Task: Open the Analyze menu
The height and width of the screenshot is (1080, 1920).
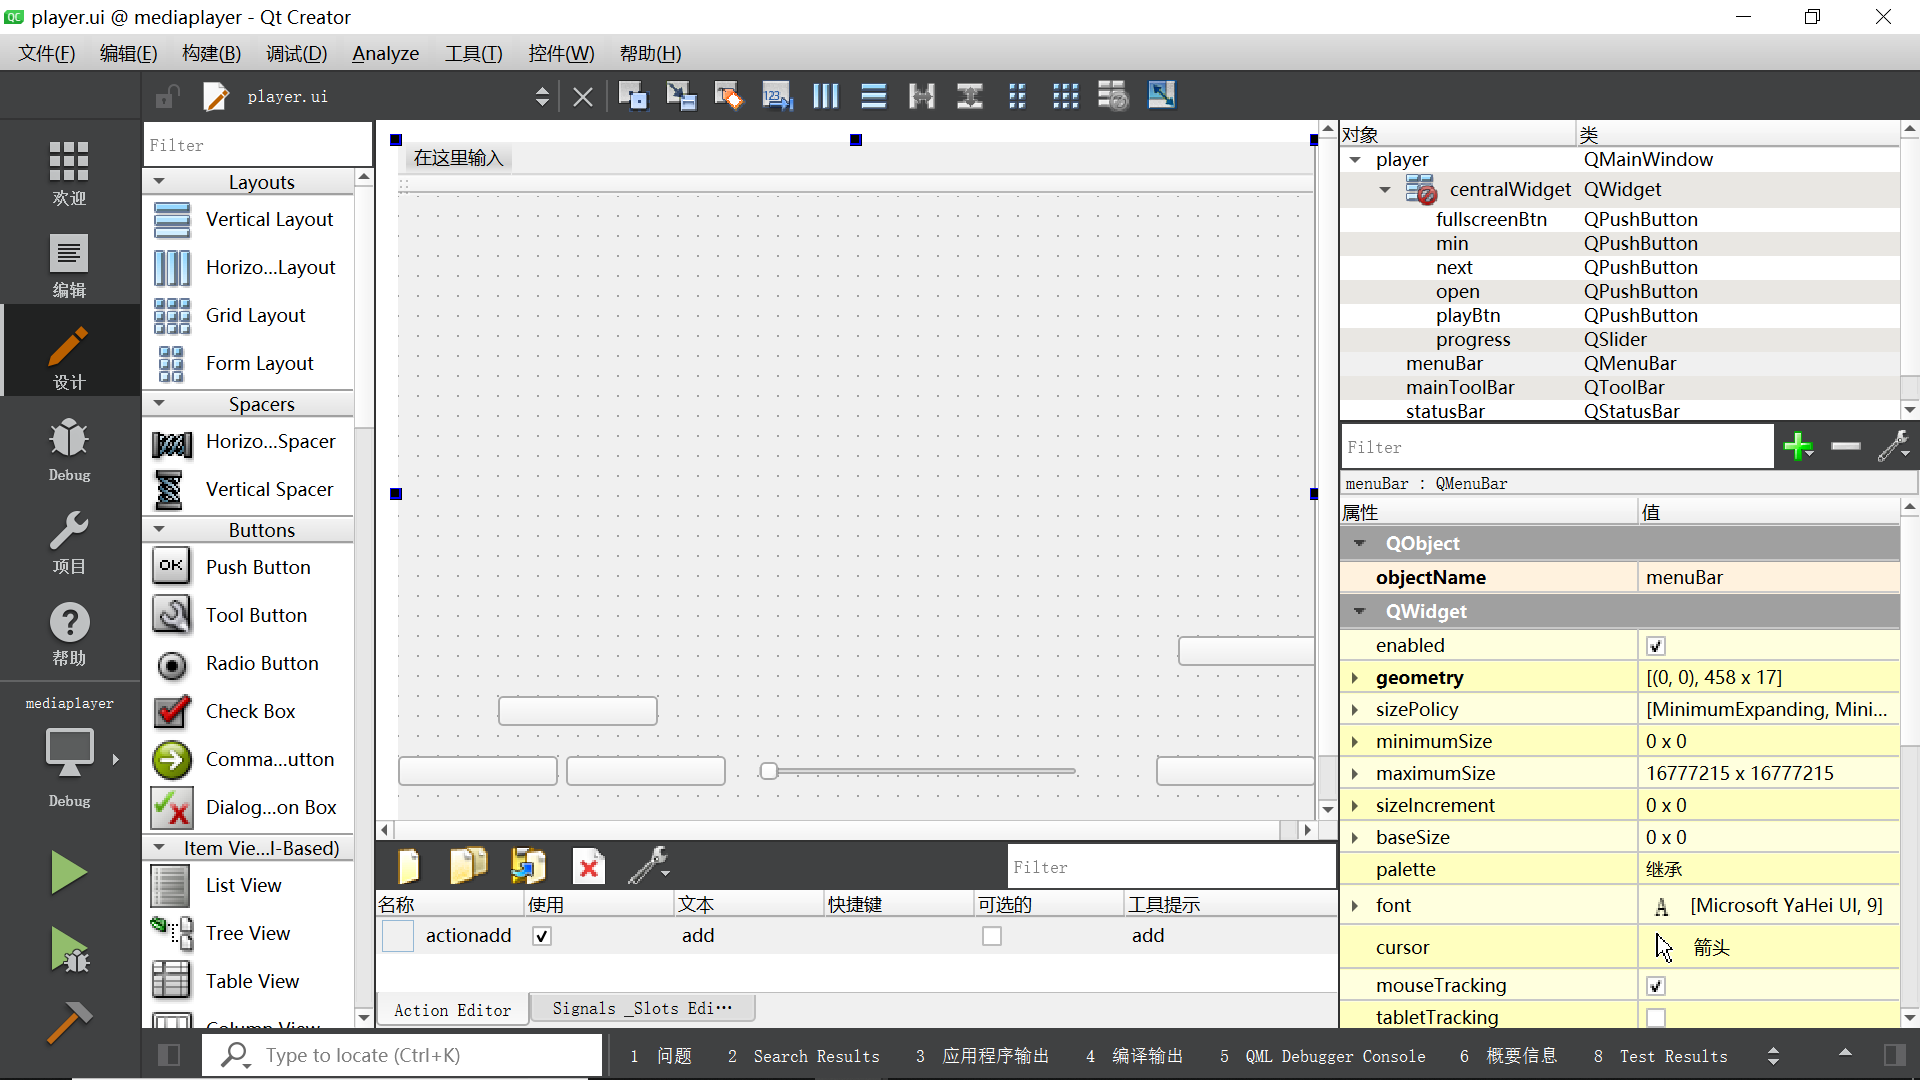Action: click(385, 53)
